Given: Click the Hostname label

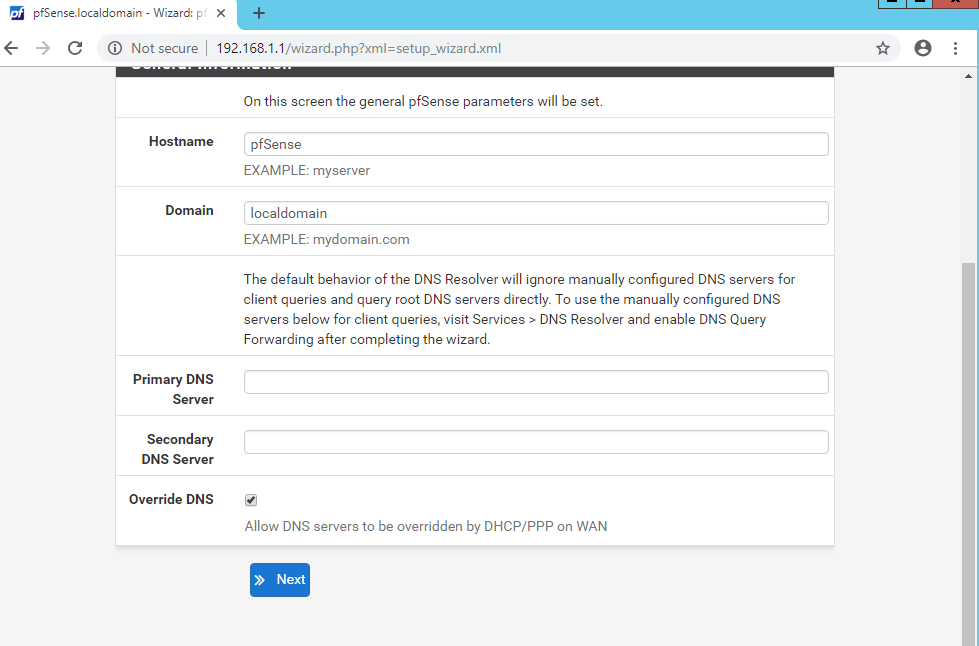Looking at the screenshot, I should [181, 142].
